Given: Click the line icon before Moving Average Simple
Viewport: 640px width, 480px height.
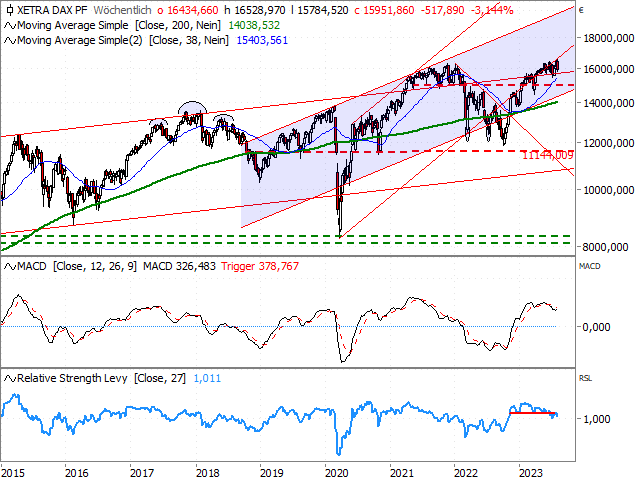Looking at the screenshot, I should [x=10, y=26].
